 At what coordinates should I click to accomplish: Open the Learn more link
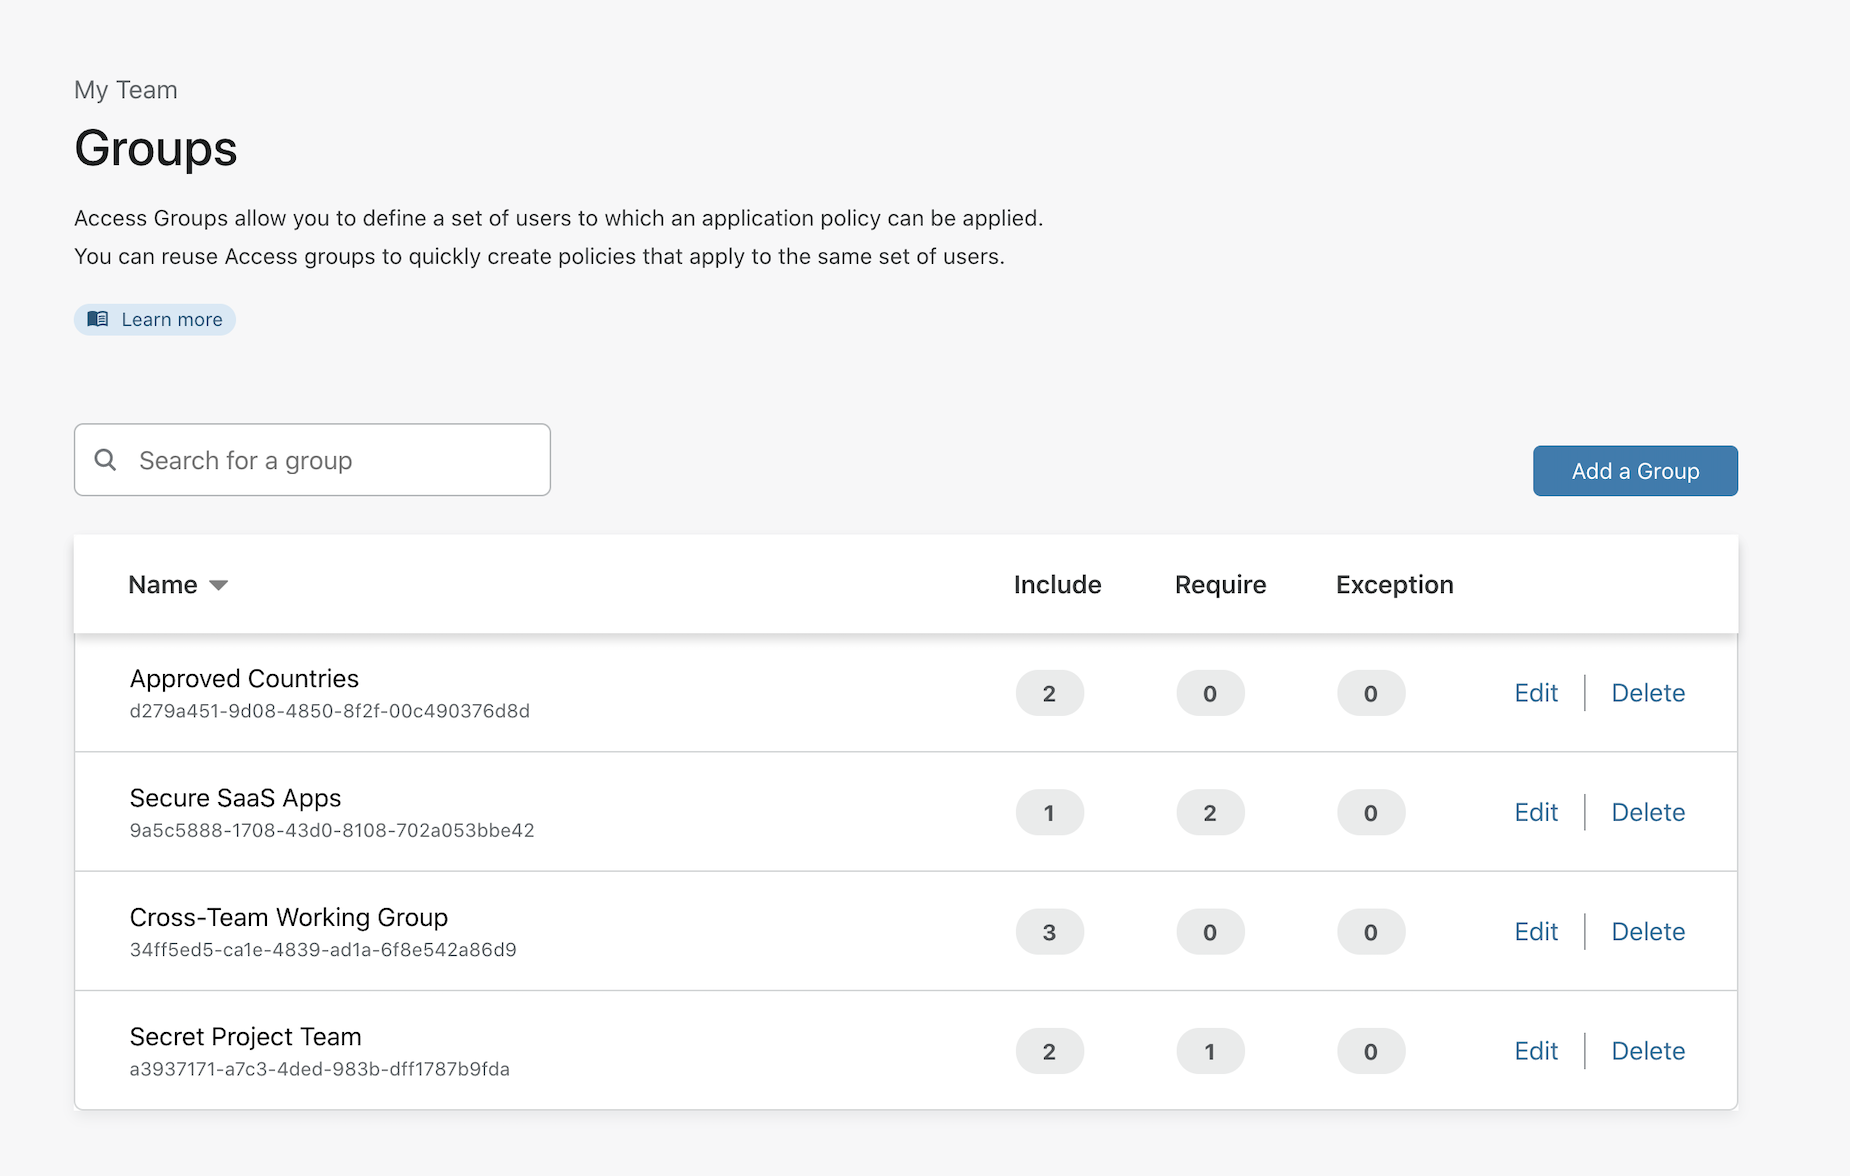171,320
